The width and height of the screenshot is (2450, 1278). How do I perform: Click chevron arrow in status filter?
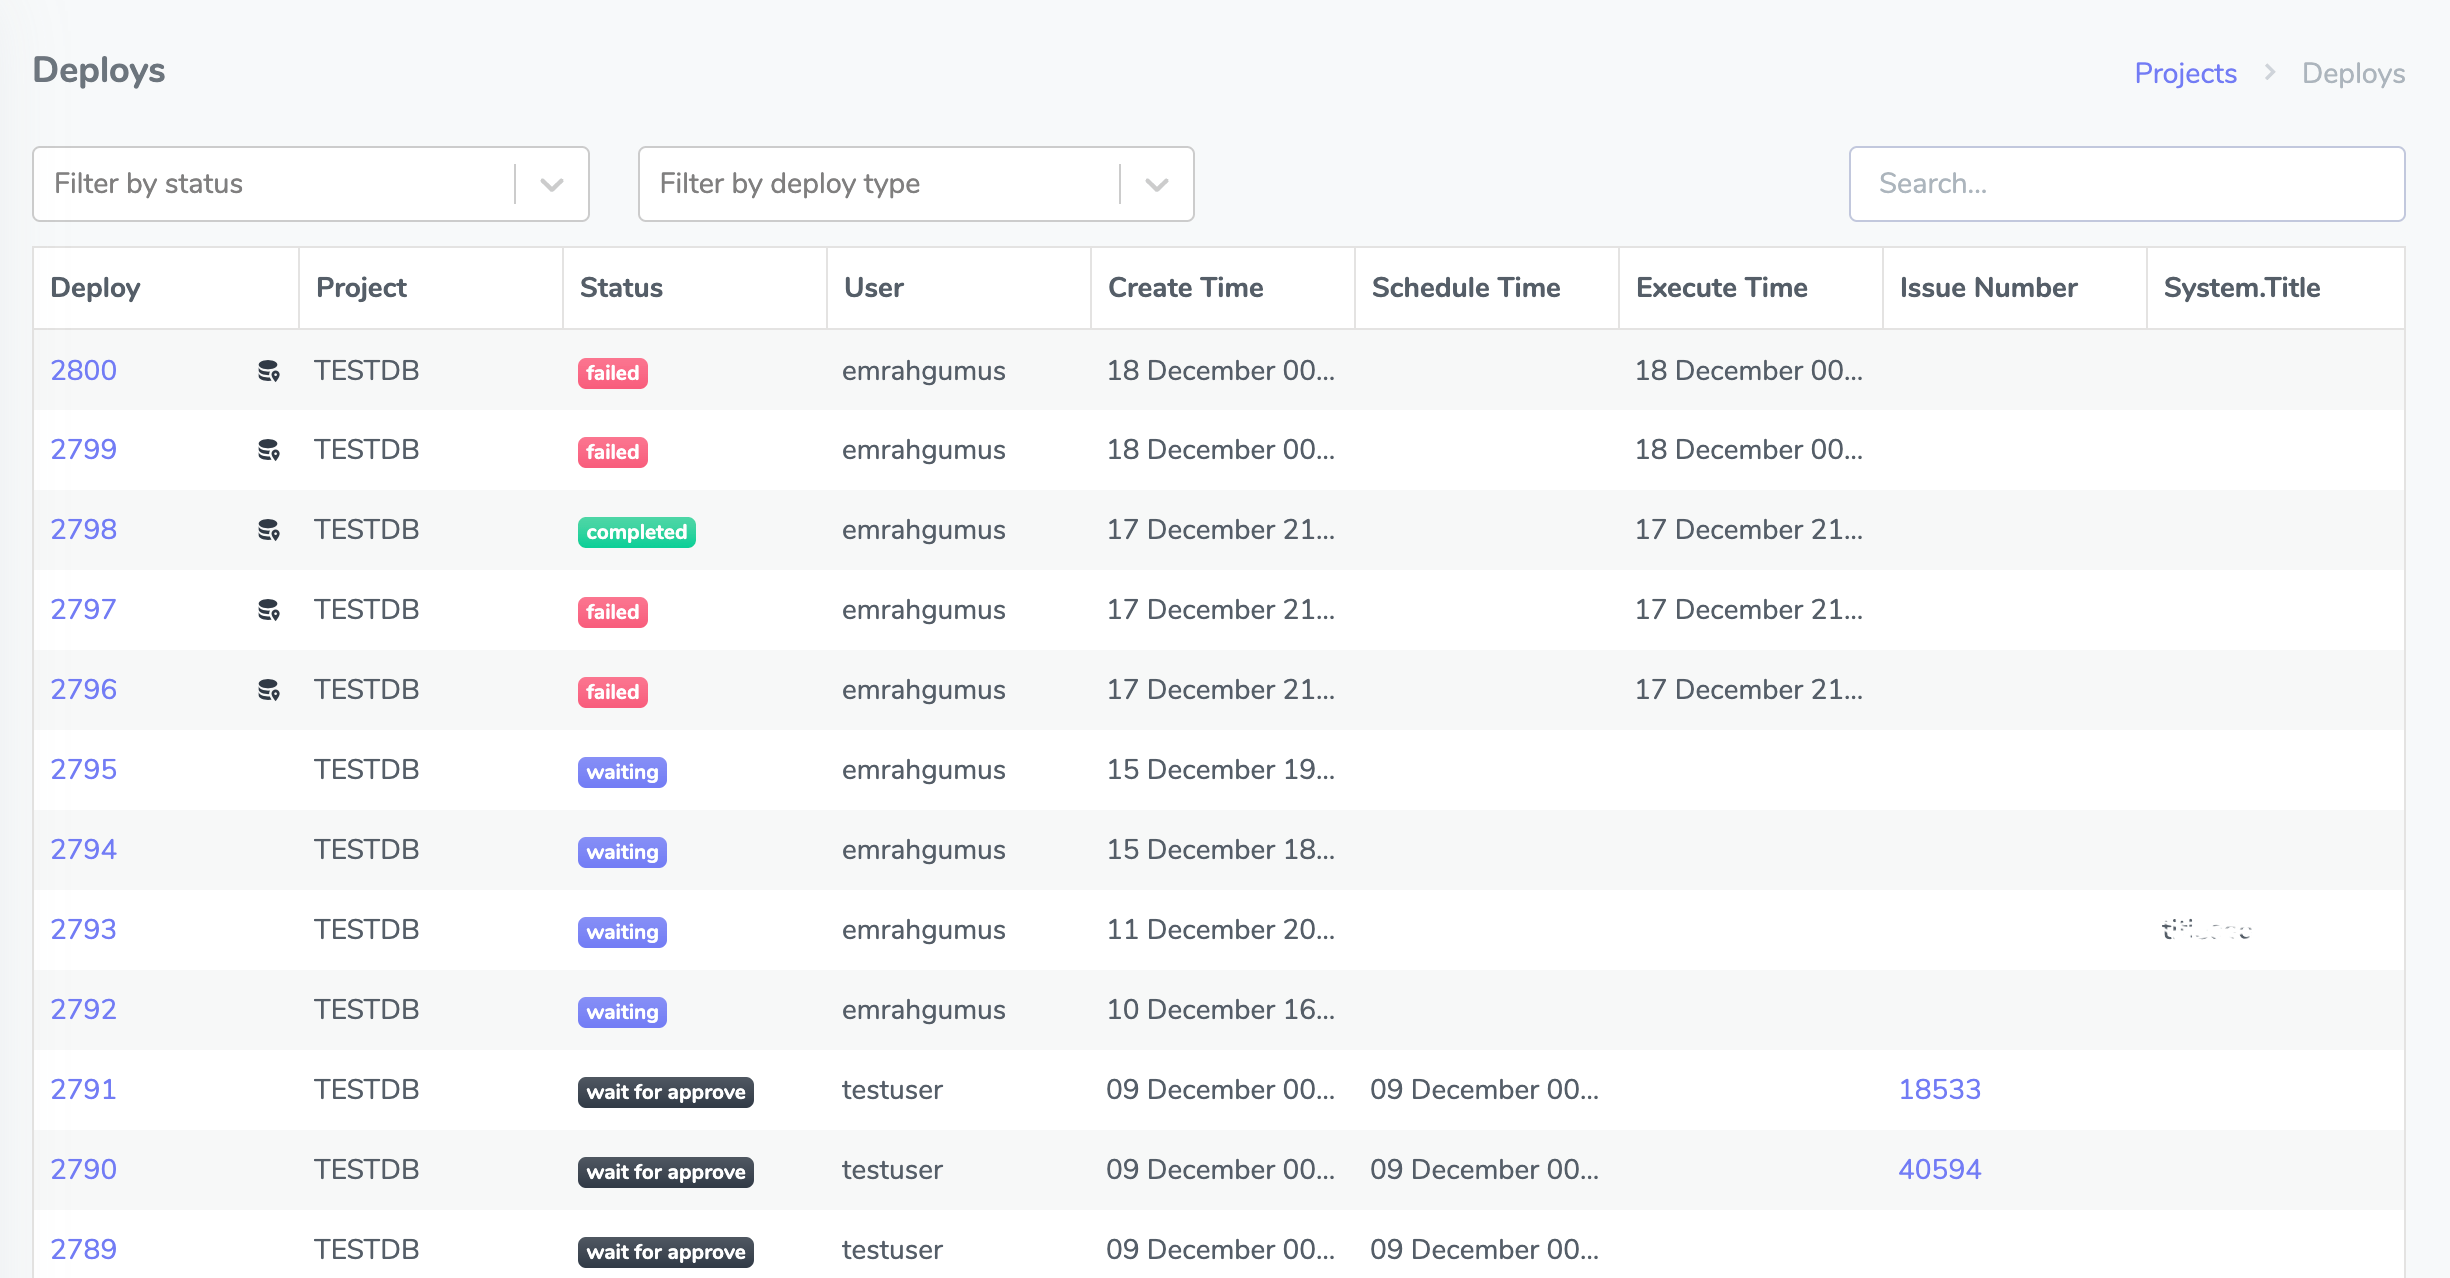tap(552, 184)
